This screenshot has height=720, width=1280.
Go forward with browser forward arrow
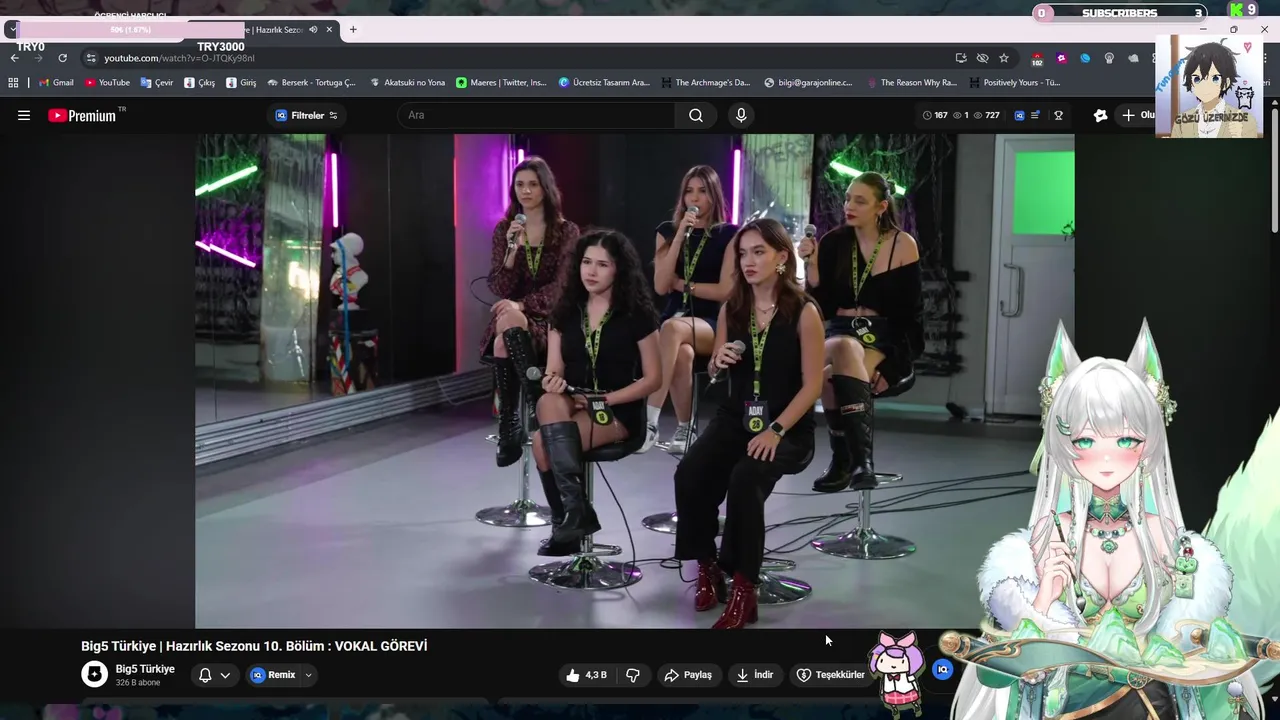coord(39,58)
